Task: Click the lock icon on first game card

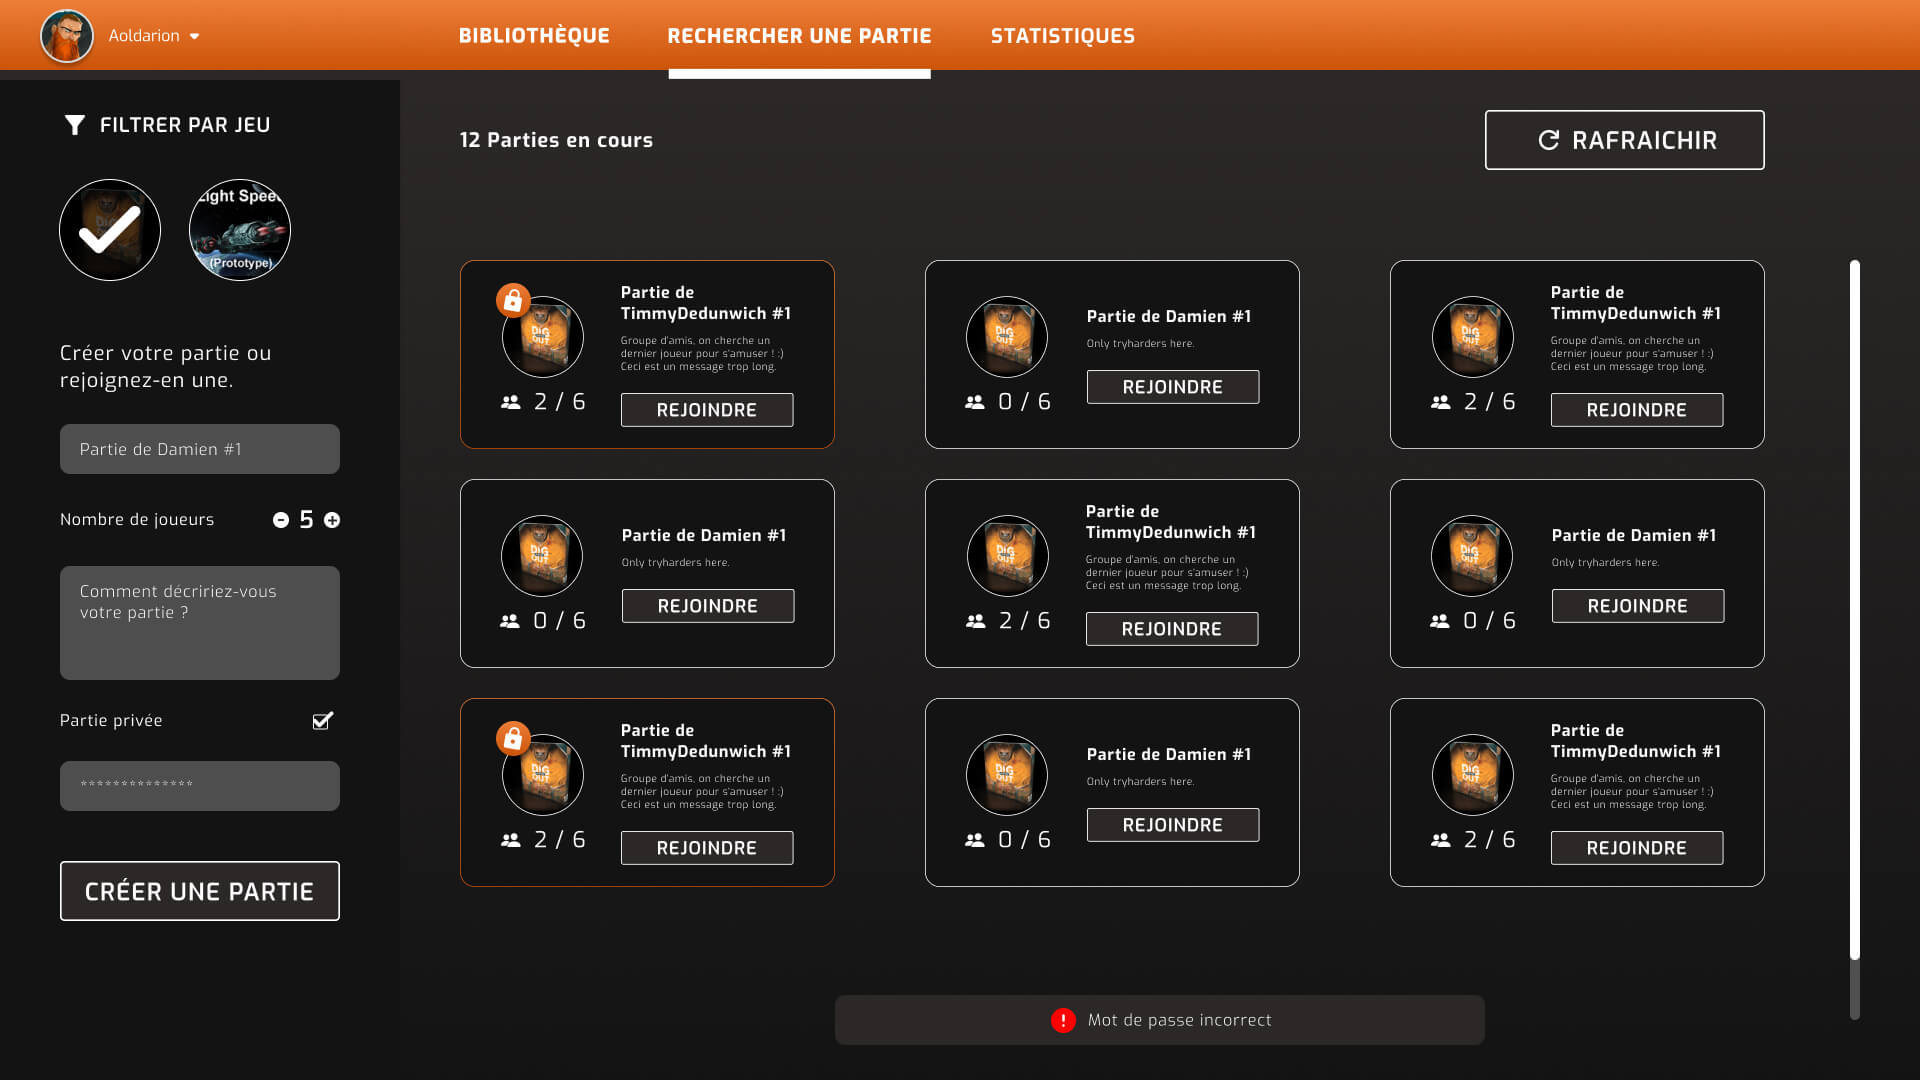Action: point(513,300)
